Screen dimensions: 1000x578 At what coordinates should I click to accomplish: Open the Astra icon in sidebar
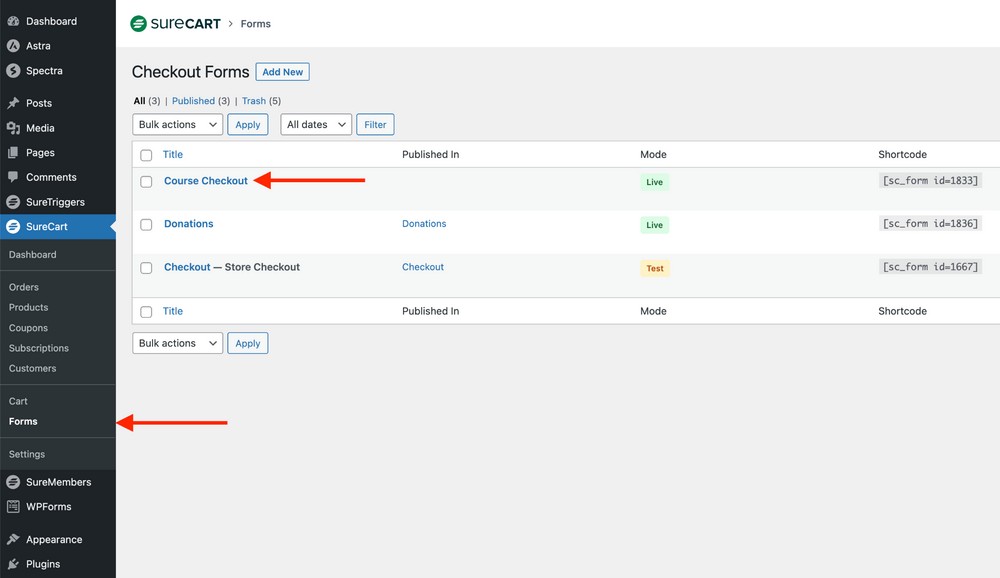coord(13,46)
